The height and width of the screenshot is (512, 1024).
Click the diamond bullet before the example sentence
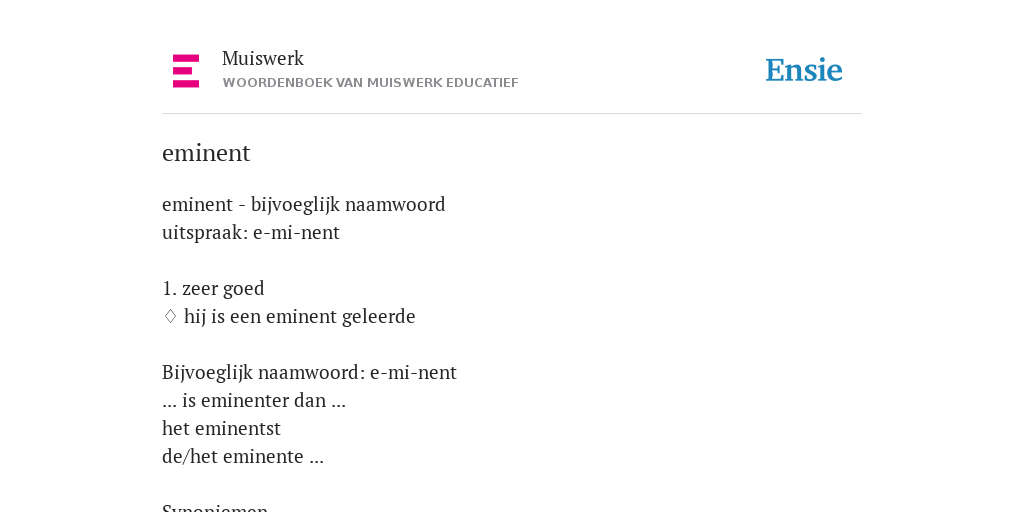tap(170, 317)
